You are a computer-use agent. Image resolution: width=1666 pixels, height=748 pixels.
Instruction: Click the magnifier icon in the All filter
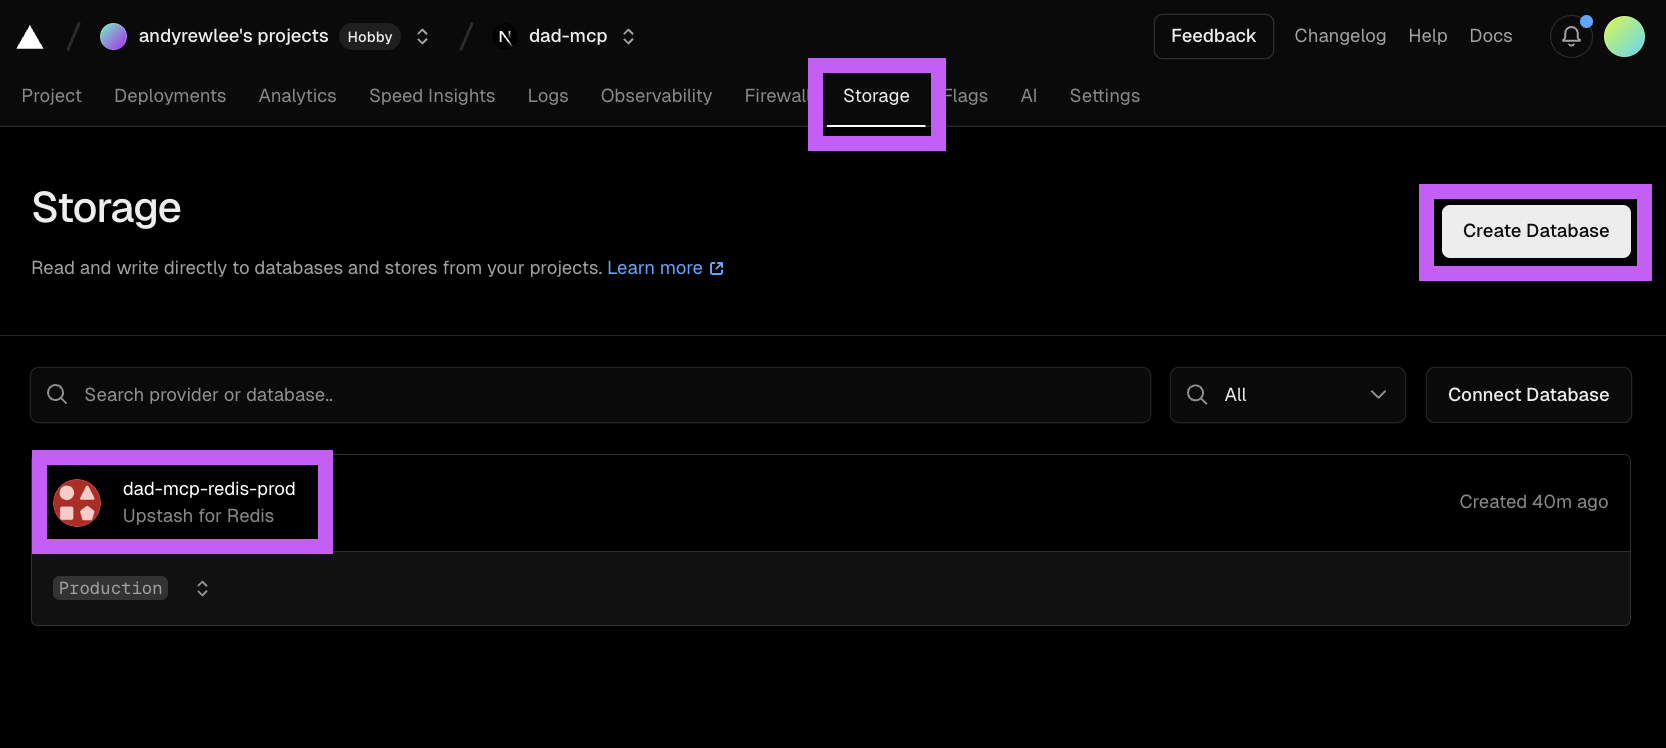(x=1197, y=394)
